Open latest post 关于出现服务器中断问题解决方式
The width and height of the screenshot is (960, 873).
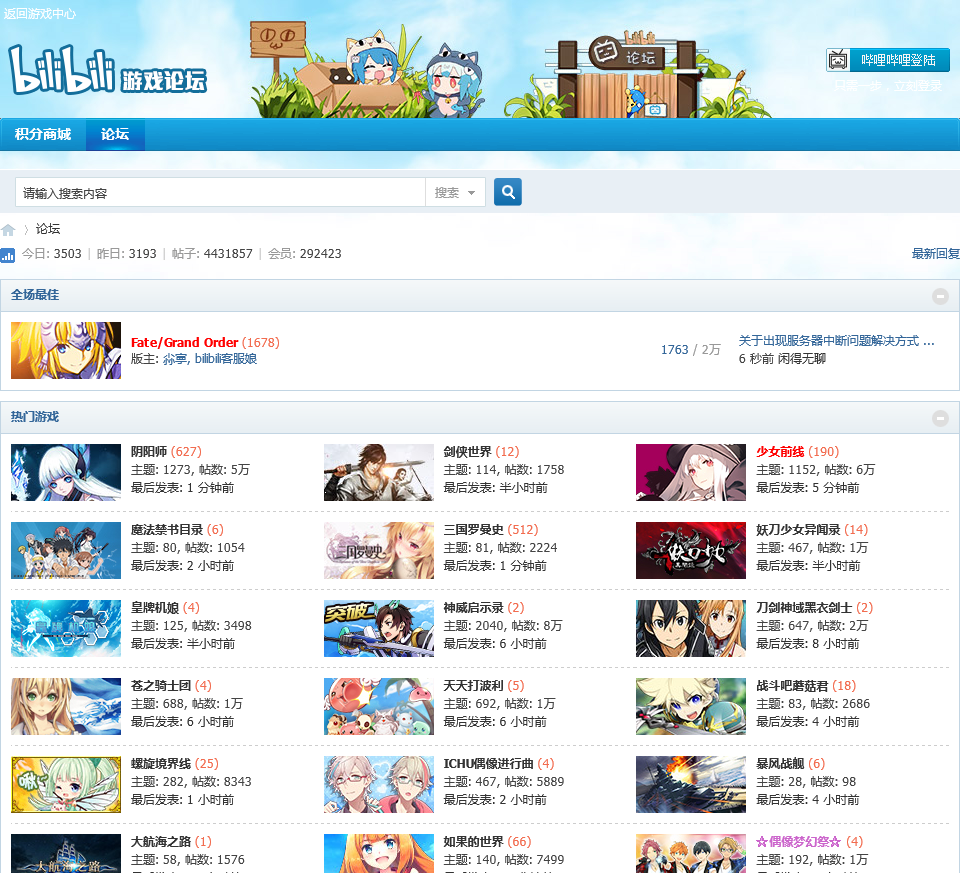tap(836, 341)
